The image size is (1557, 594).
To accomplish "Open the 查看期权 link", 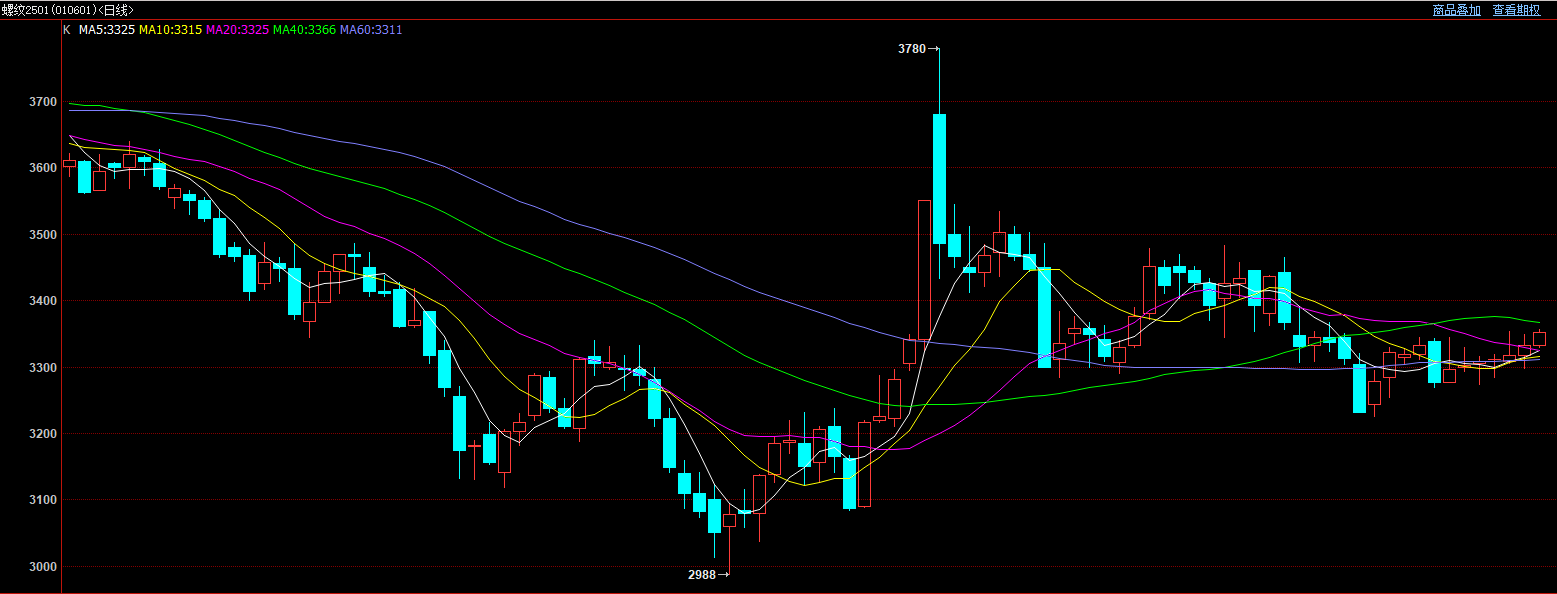I will pyautogui.click(x=1517, y=10).
